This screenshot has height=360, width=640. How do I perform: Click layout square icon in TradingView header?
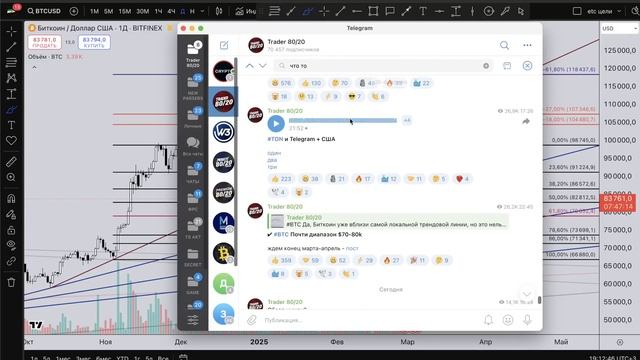pyautogui.click(x=577, y=11)
